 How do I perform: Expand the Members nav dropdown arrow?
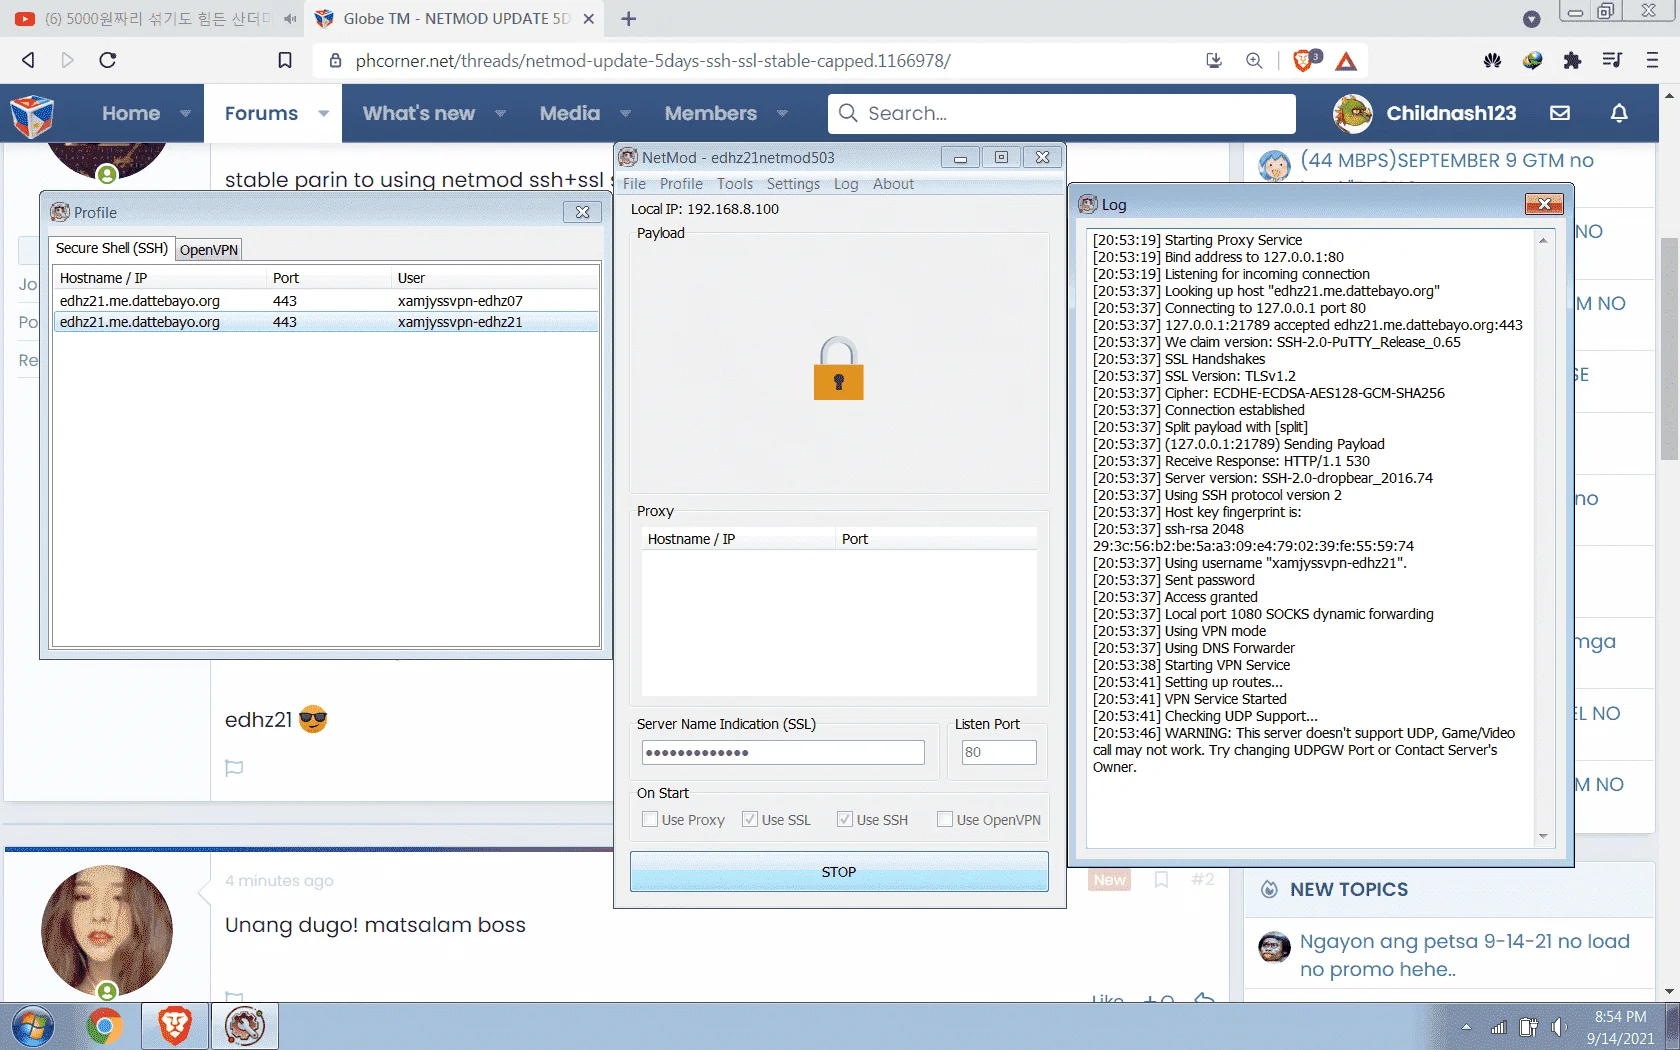pos(782,114)
